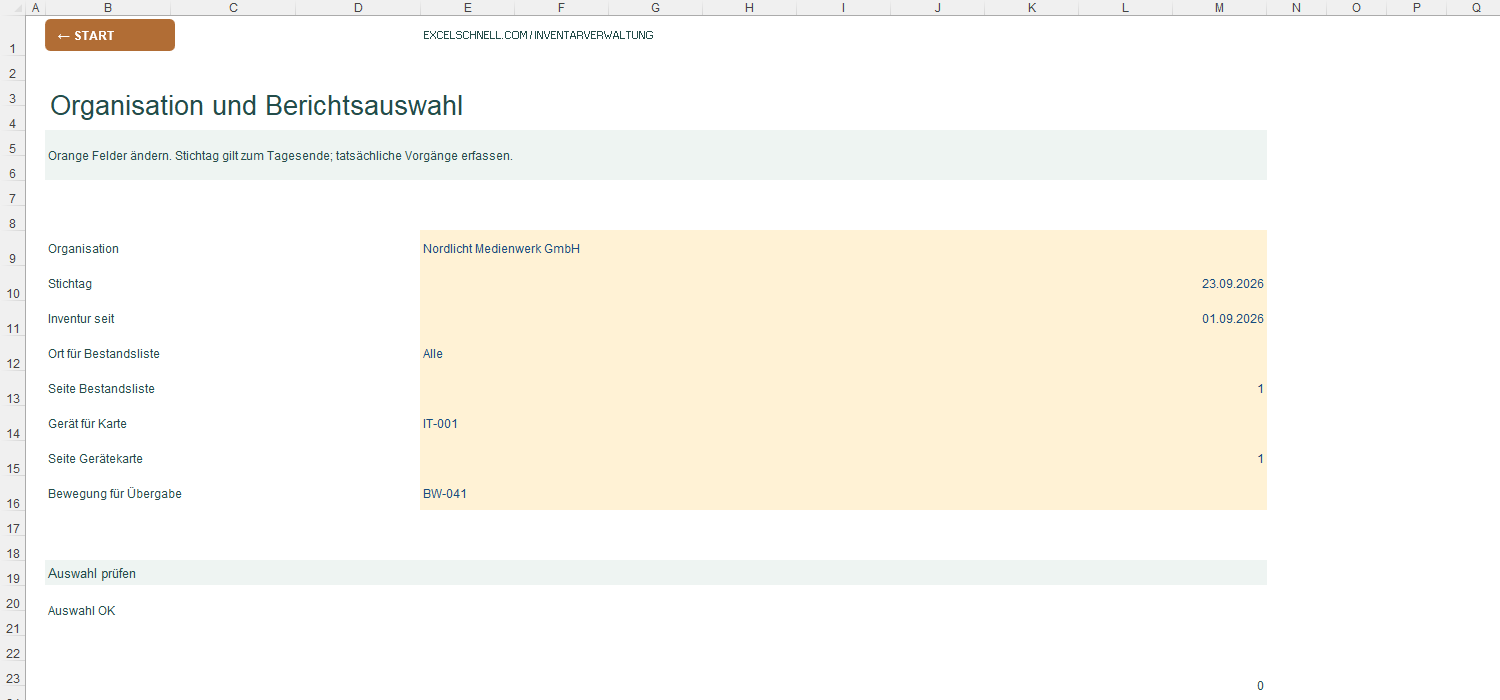Click the Auswahl OK label cell
The image size is (1500, 700).
[x=82, y=610]
